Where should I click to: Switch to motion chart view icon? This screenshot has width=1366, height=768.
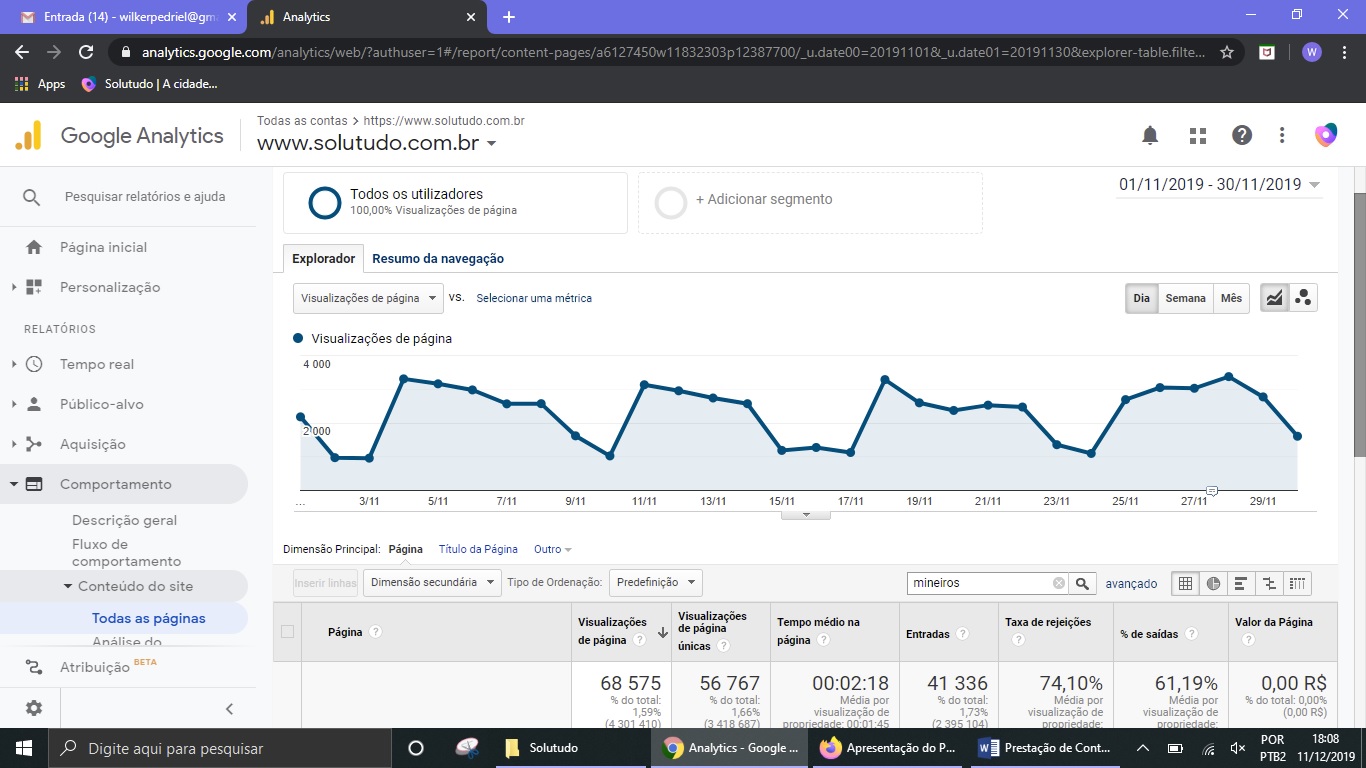point(1303,298)
